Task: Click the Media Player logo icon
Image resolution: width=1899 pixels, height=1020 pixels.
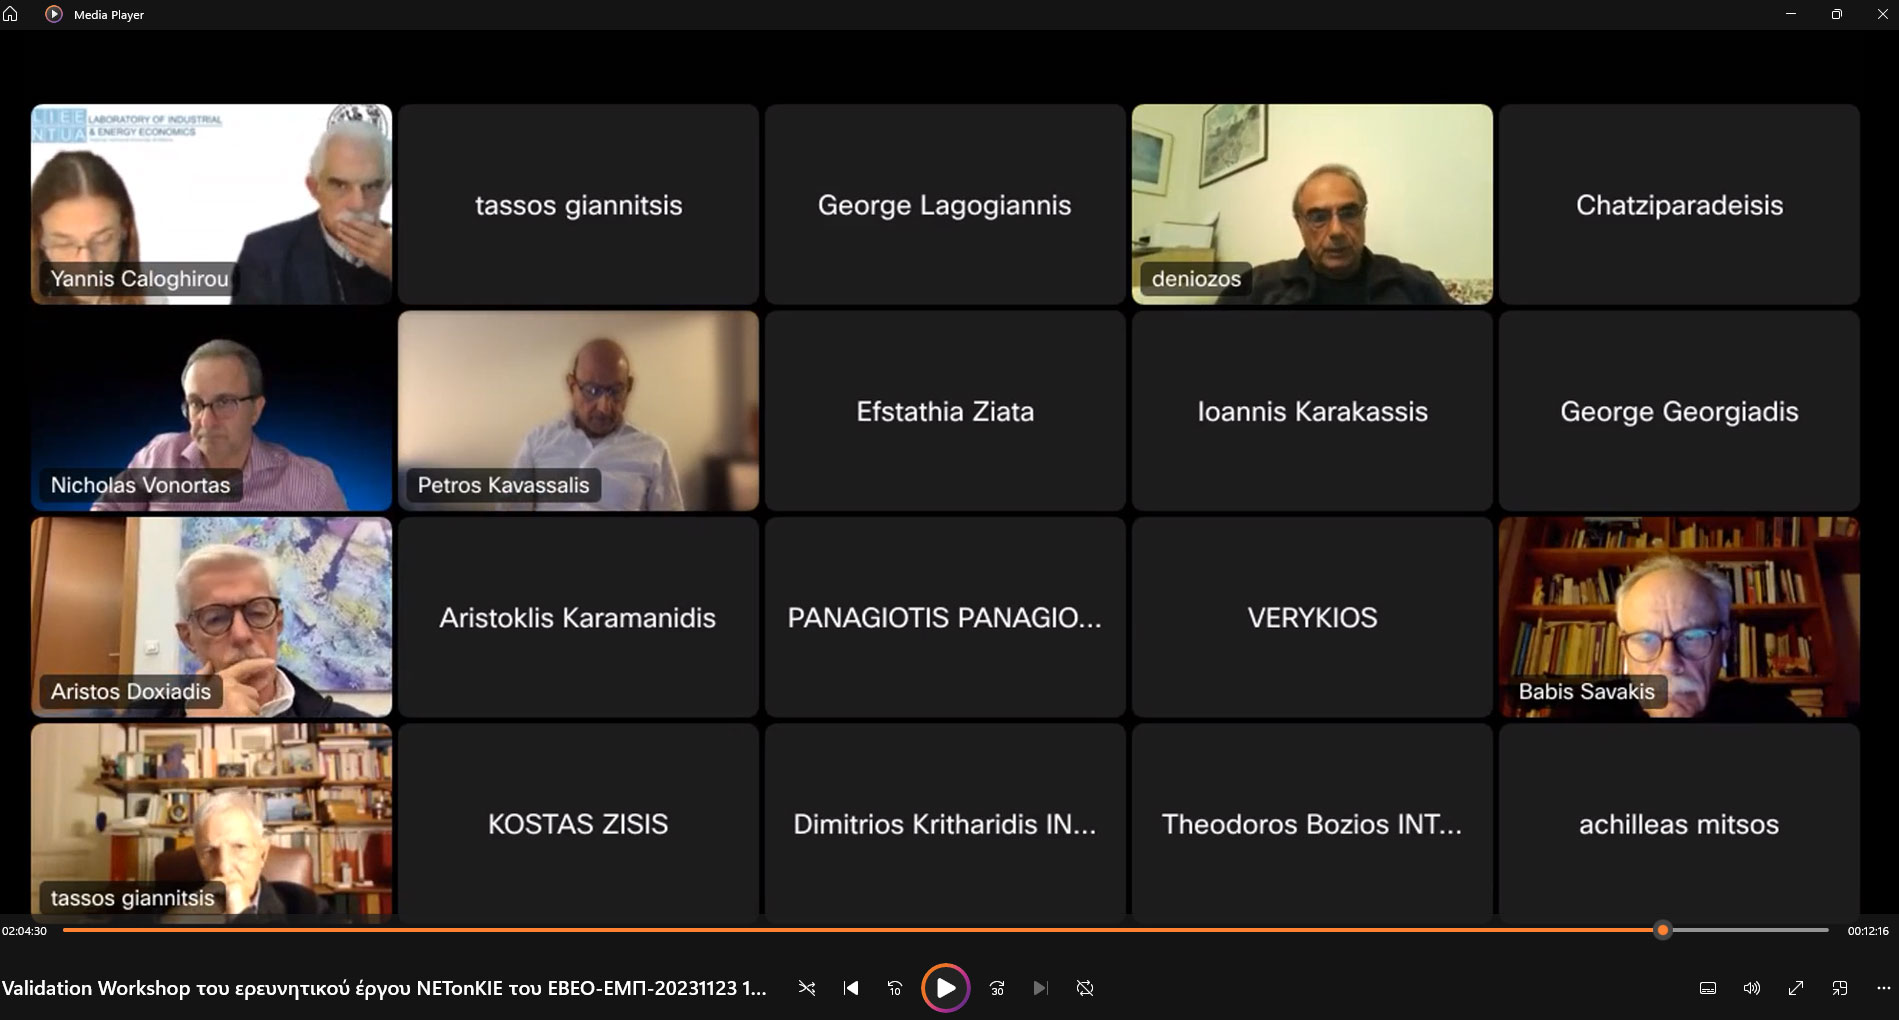Action: tap(54, 14)
